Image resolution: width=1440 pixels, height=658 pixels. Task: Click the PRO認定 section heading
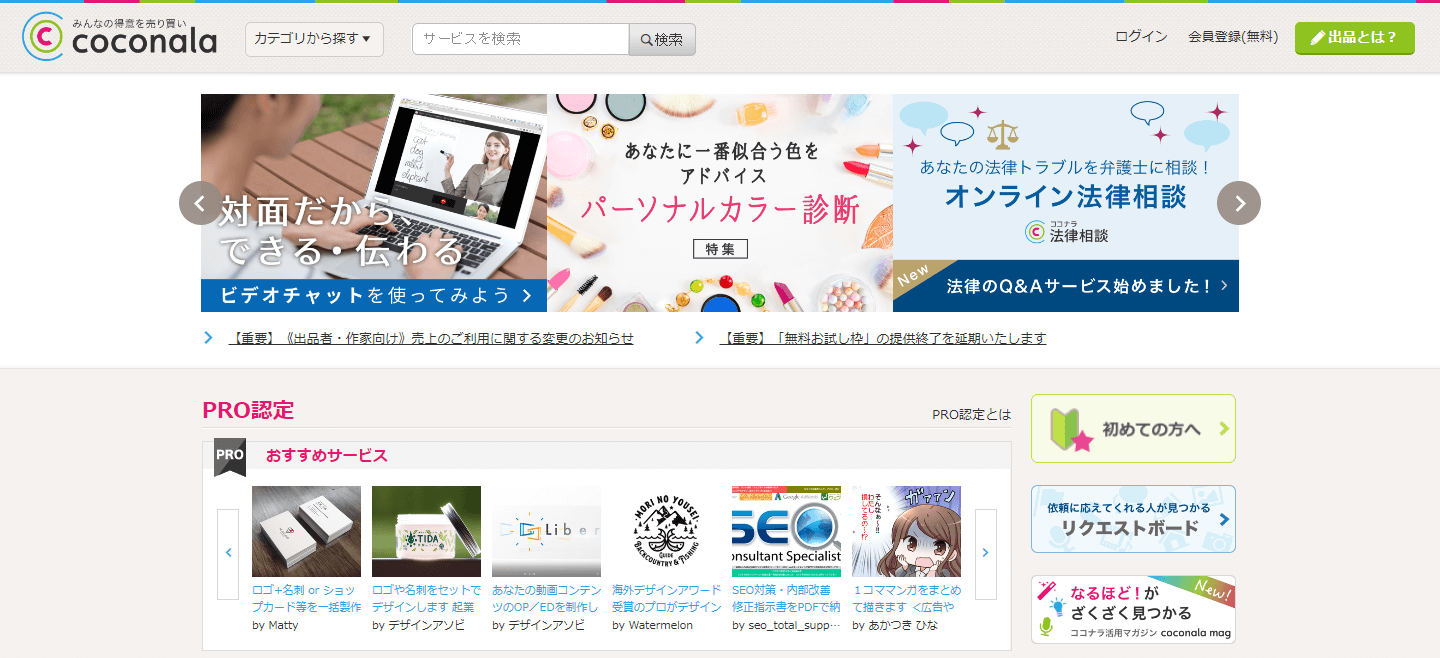click(x=248, y=410)
